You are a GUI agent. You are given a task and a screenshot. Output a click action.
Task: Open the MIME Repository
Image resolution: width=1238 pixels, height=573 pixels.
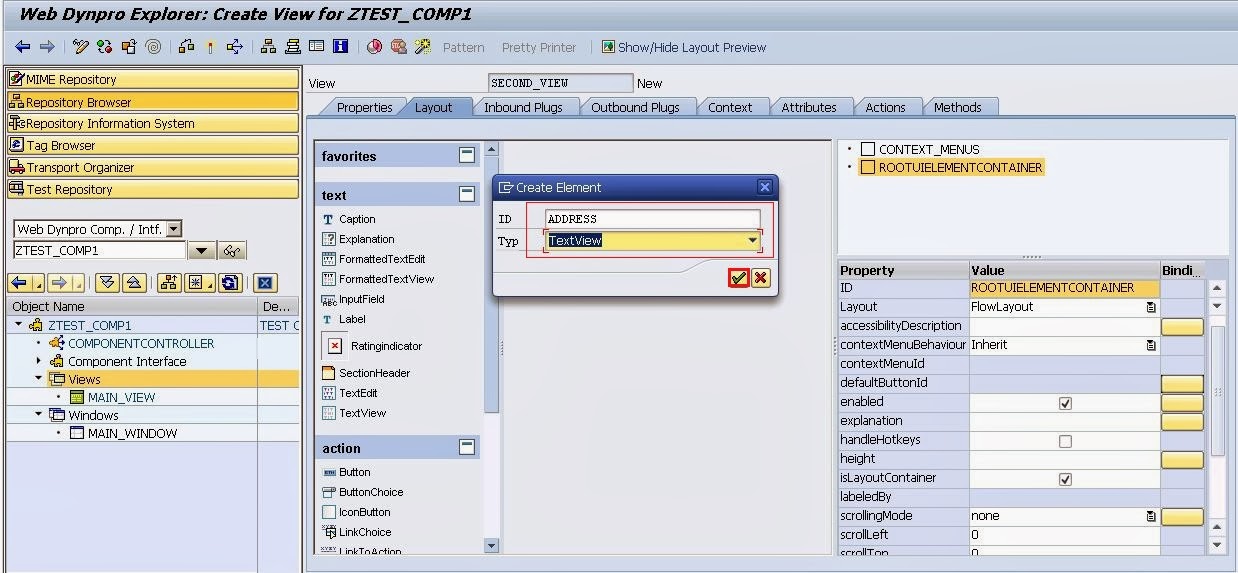[153, 79]
